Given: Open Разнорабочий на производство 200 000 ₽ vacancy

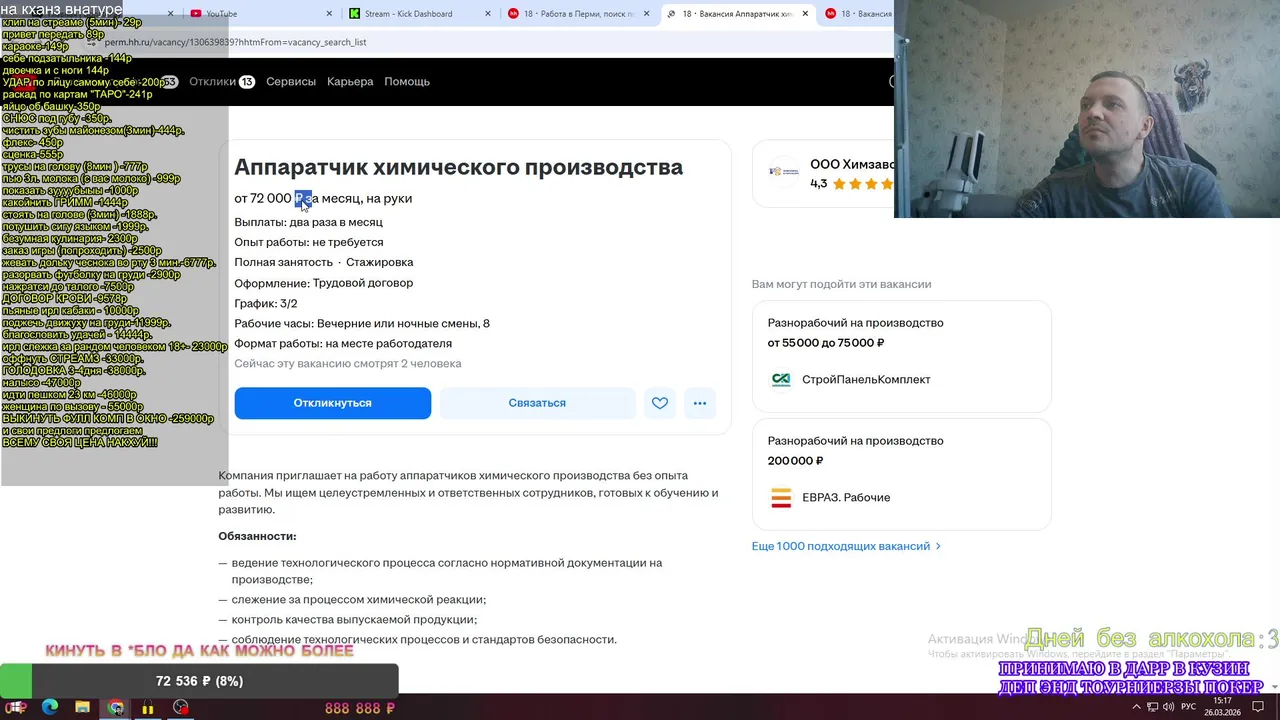Looking at the screenshot, I should tap(901, 473).
